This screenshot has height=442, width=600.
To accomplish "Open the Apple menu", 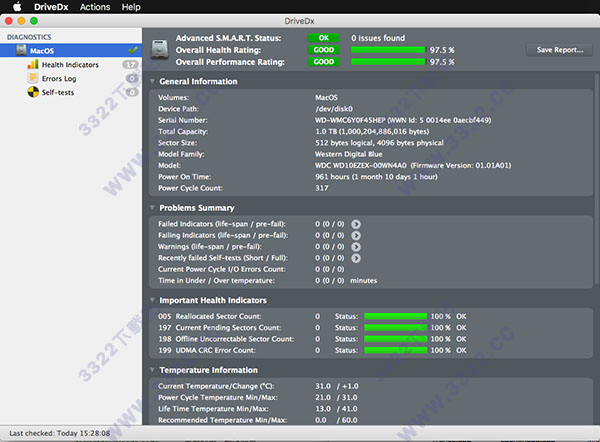I will coord(17,7).
